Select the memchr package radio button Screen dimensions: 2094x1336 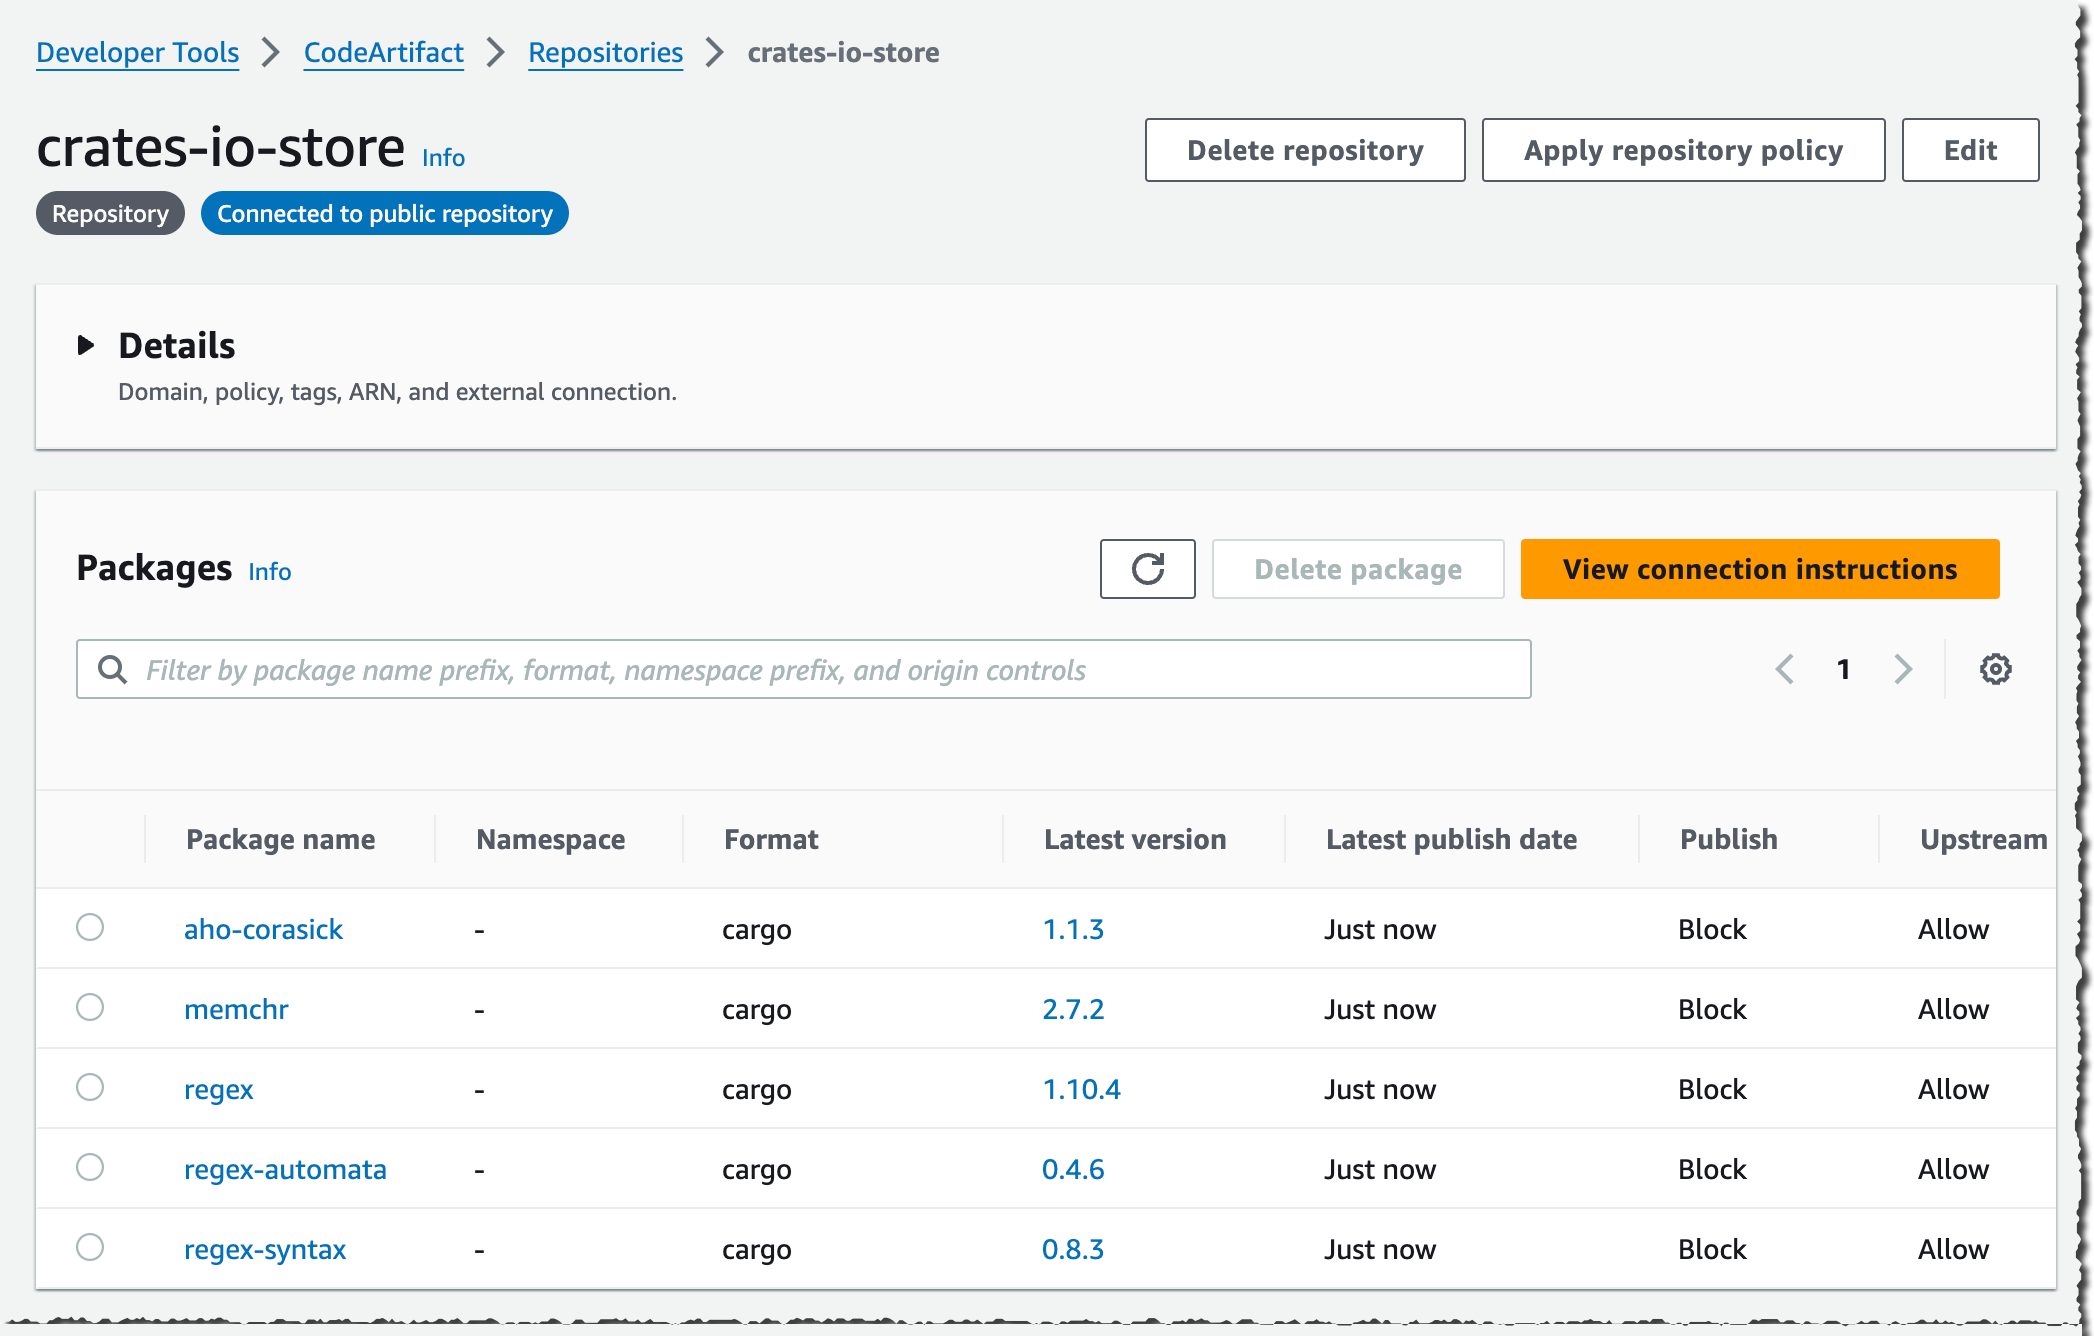click(90, 1008)
